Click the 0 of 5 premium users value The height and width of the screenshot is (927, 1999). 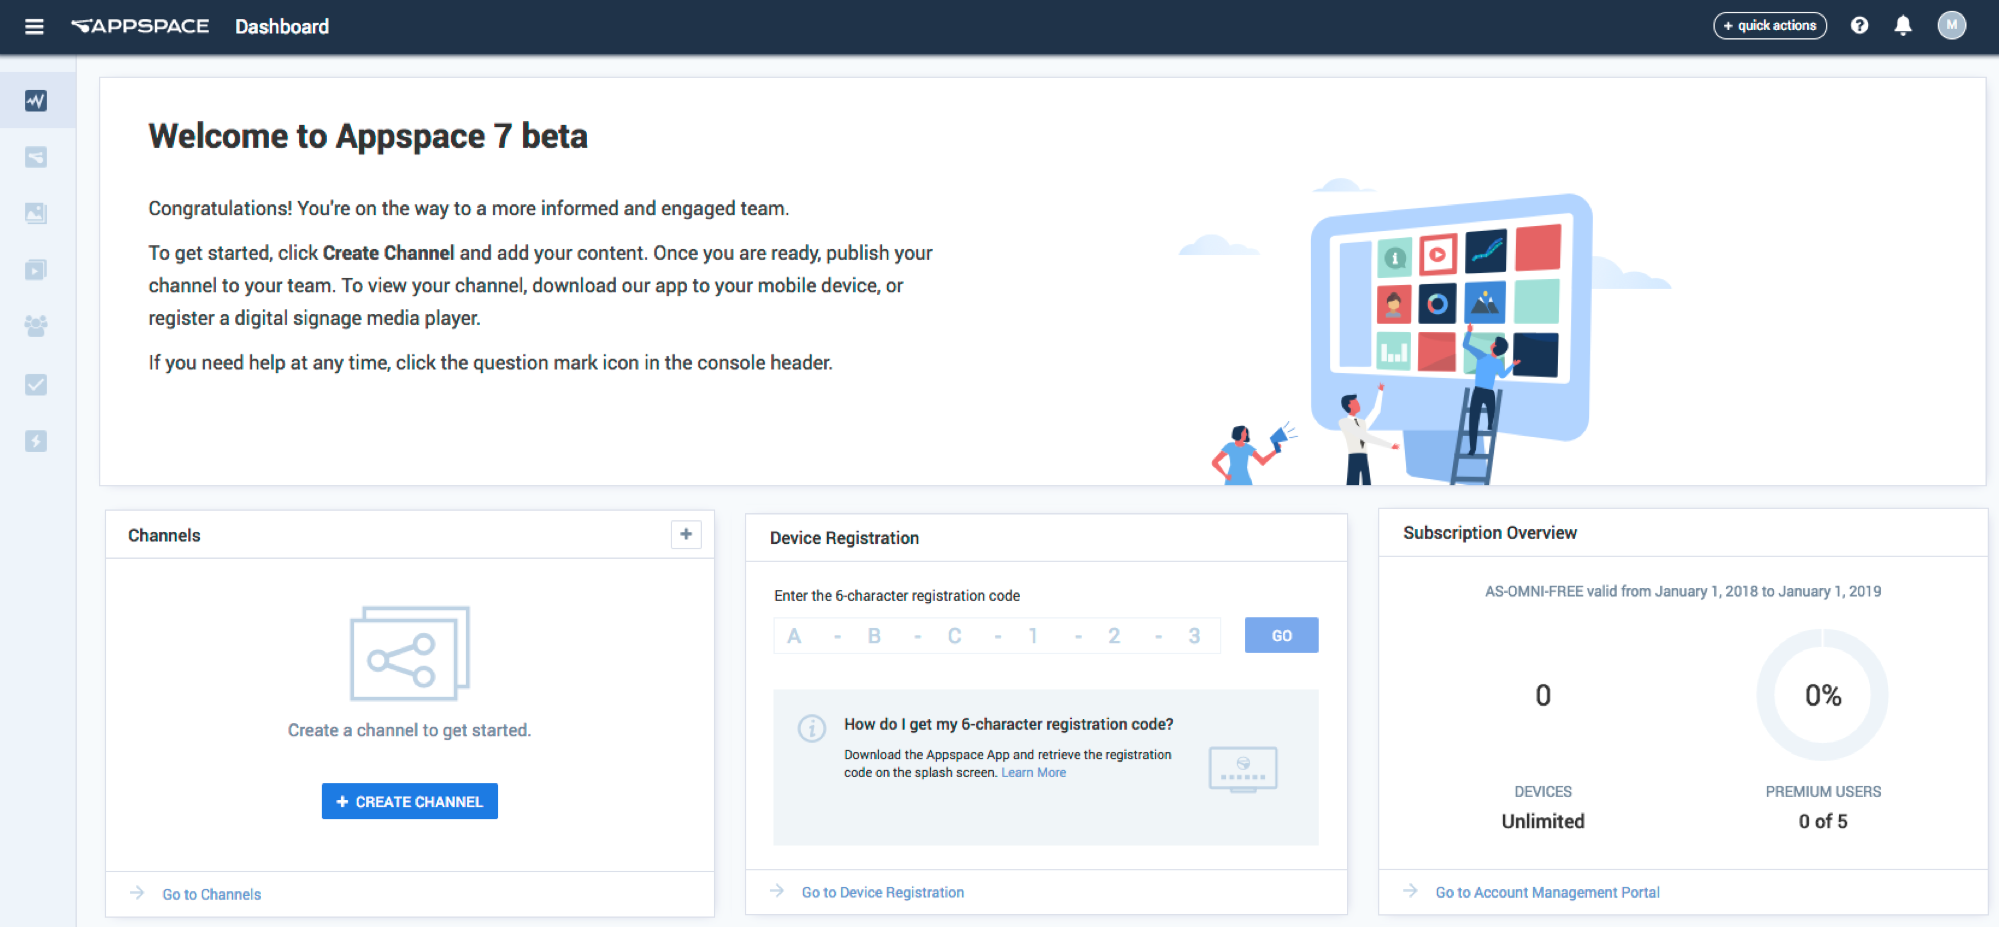pyautogui.click(x=1823, y=821)
